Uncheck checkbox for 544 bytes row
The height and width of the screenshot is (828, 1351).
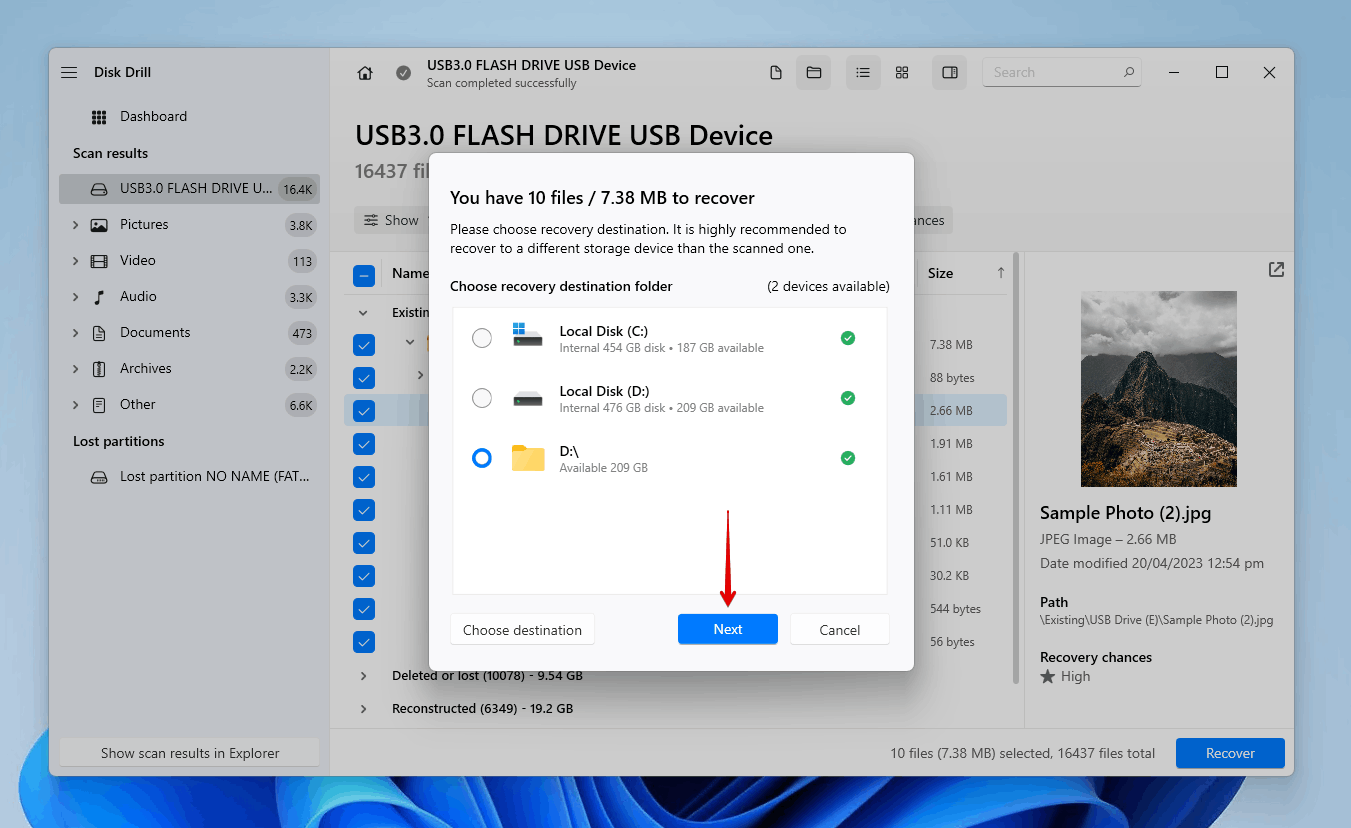pyautogui.click(x=364, y=609)
